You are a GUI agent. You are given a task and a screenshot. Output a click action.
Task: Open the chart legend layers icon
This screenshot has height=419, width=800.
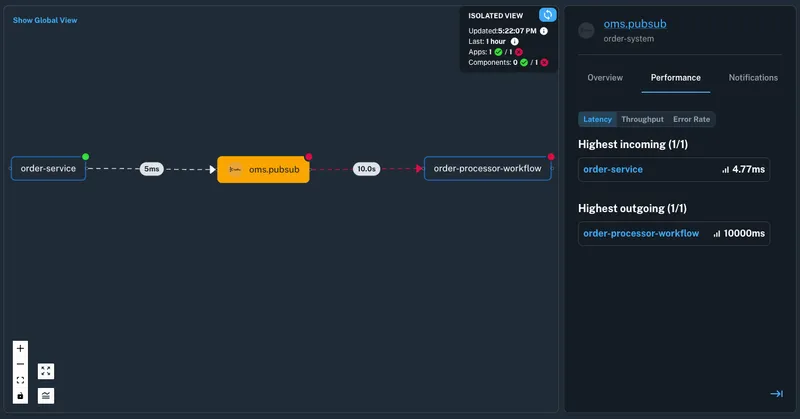pyautogui.click(x=46, y=395)
